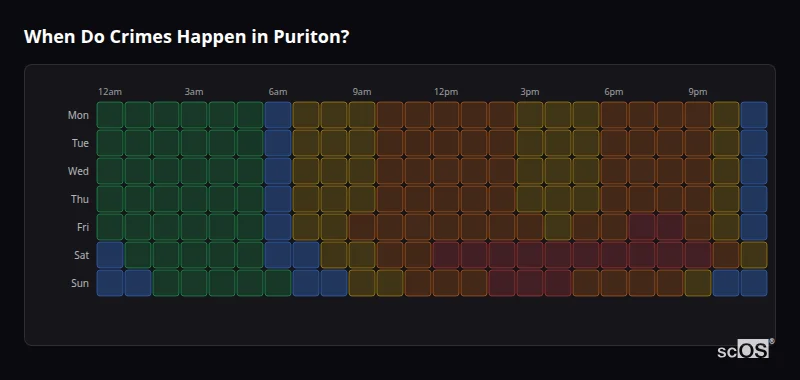Click the Thursday 2pm orange cell
This screenshot has height=380, width=800.
pyautogui.click(x=502, y=199)
